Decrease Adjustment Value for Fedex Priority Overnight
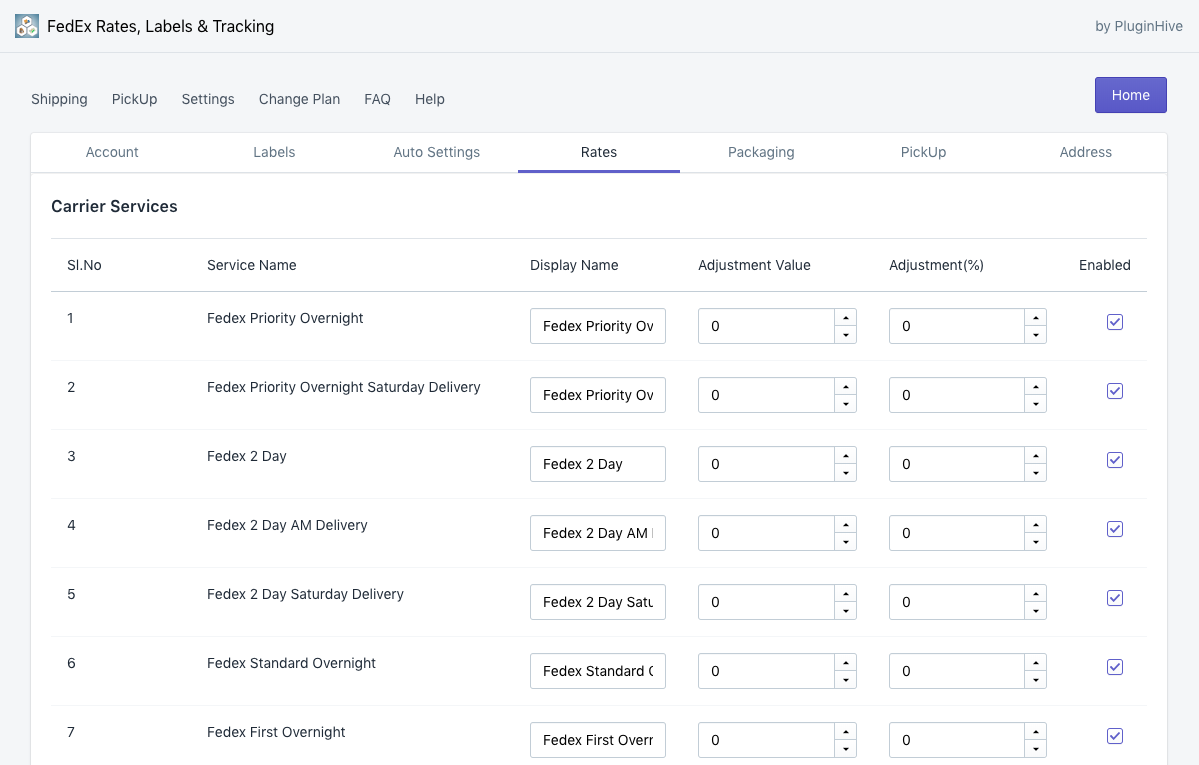 click(x=845, y=335)
